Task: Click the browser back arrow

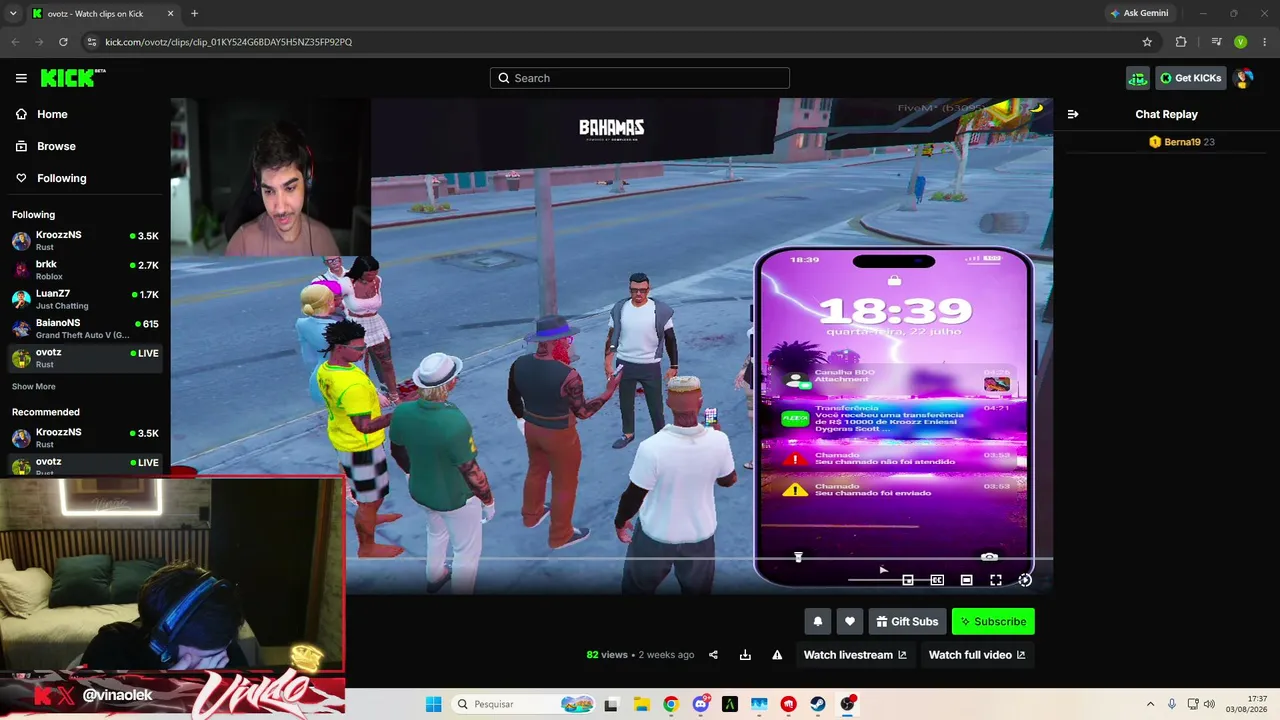Action: tap(15, 42)
